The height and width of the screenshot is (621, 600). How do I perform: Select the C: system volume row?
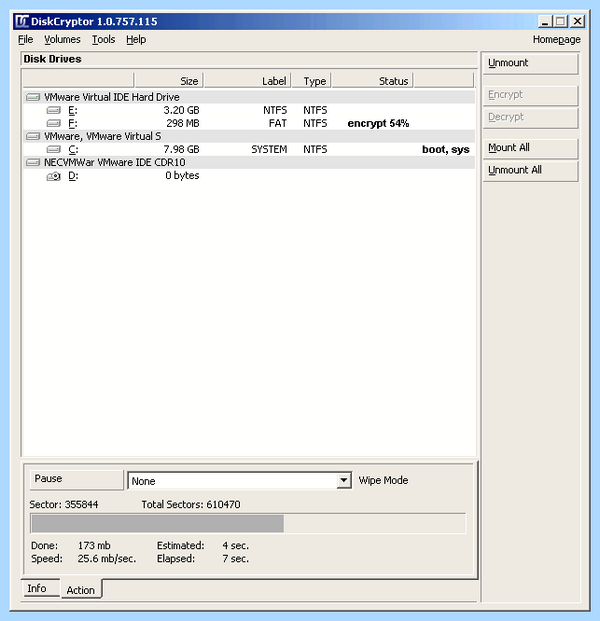click(x=249, y=149)
